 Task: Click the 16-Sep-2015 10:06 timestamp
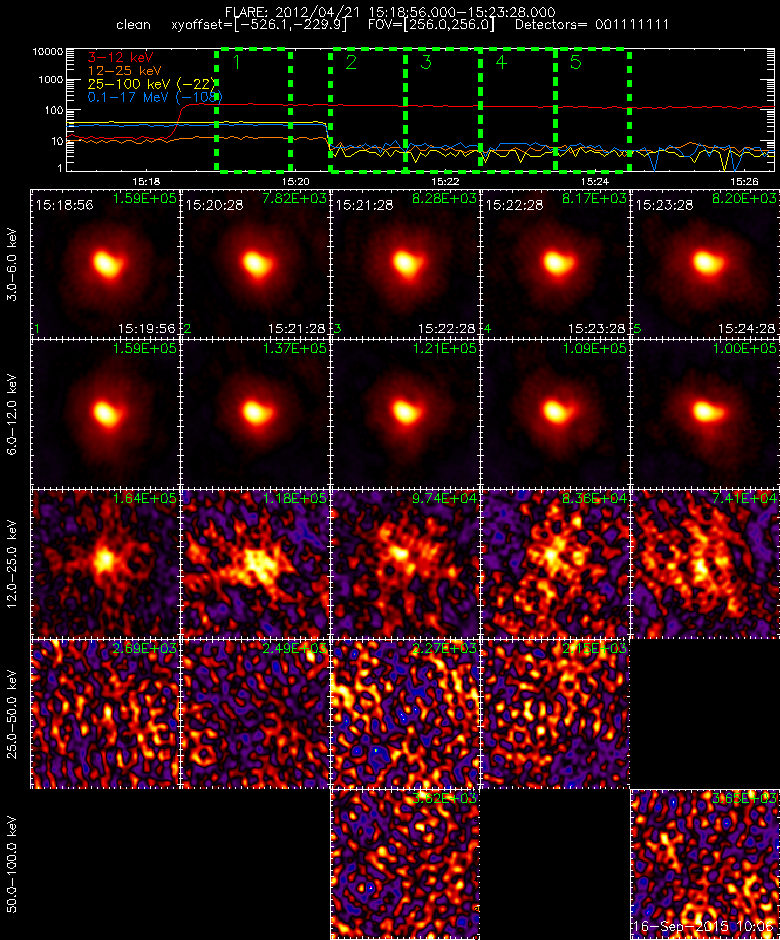coord(703,927)
